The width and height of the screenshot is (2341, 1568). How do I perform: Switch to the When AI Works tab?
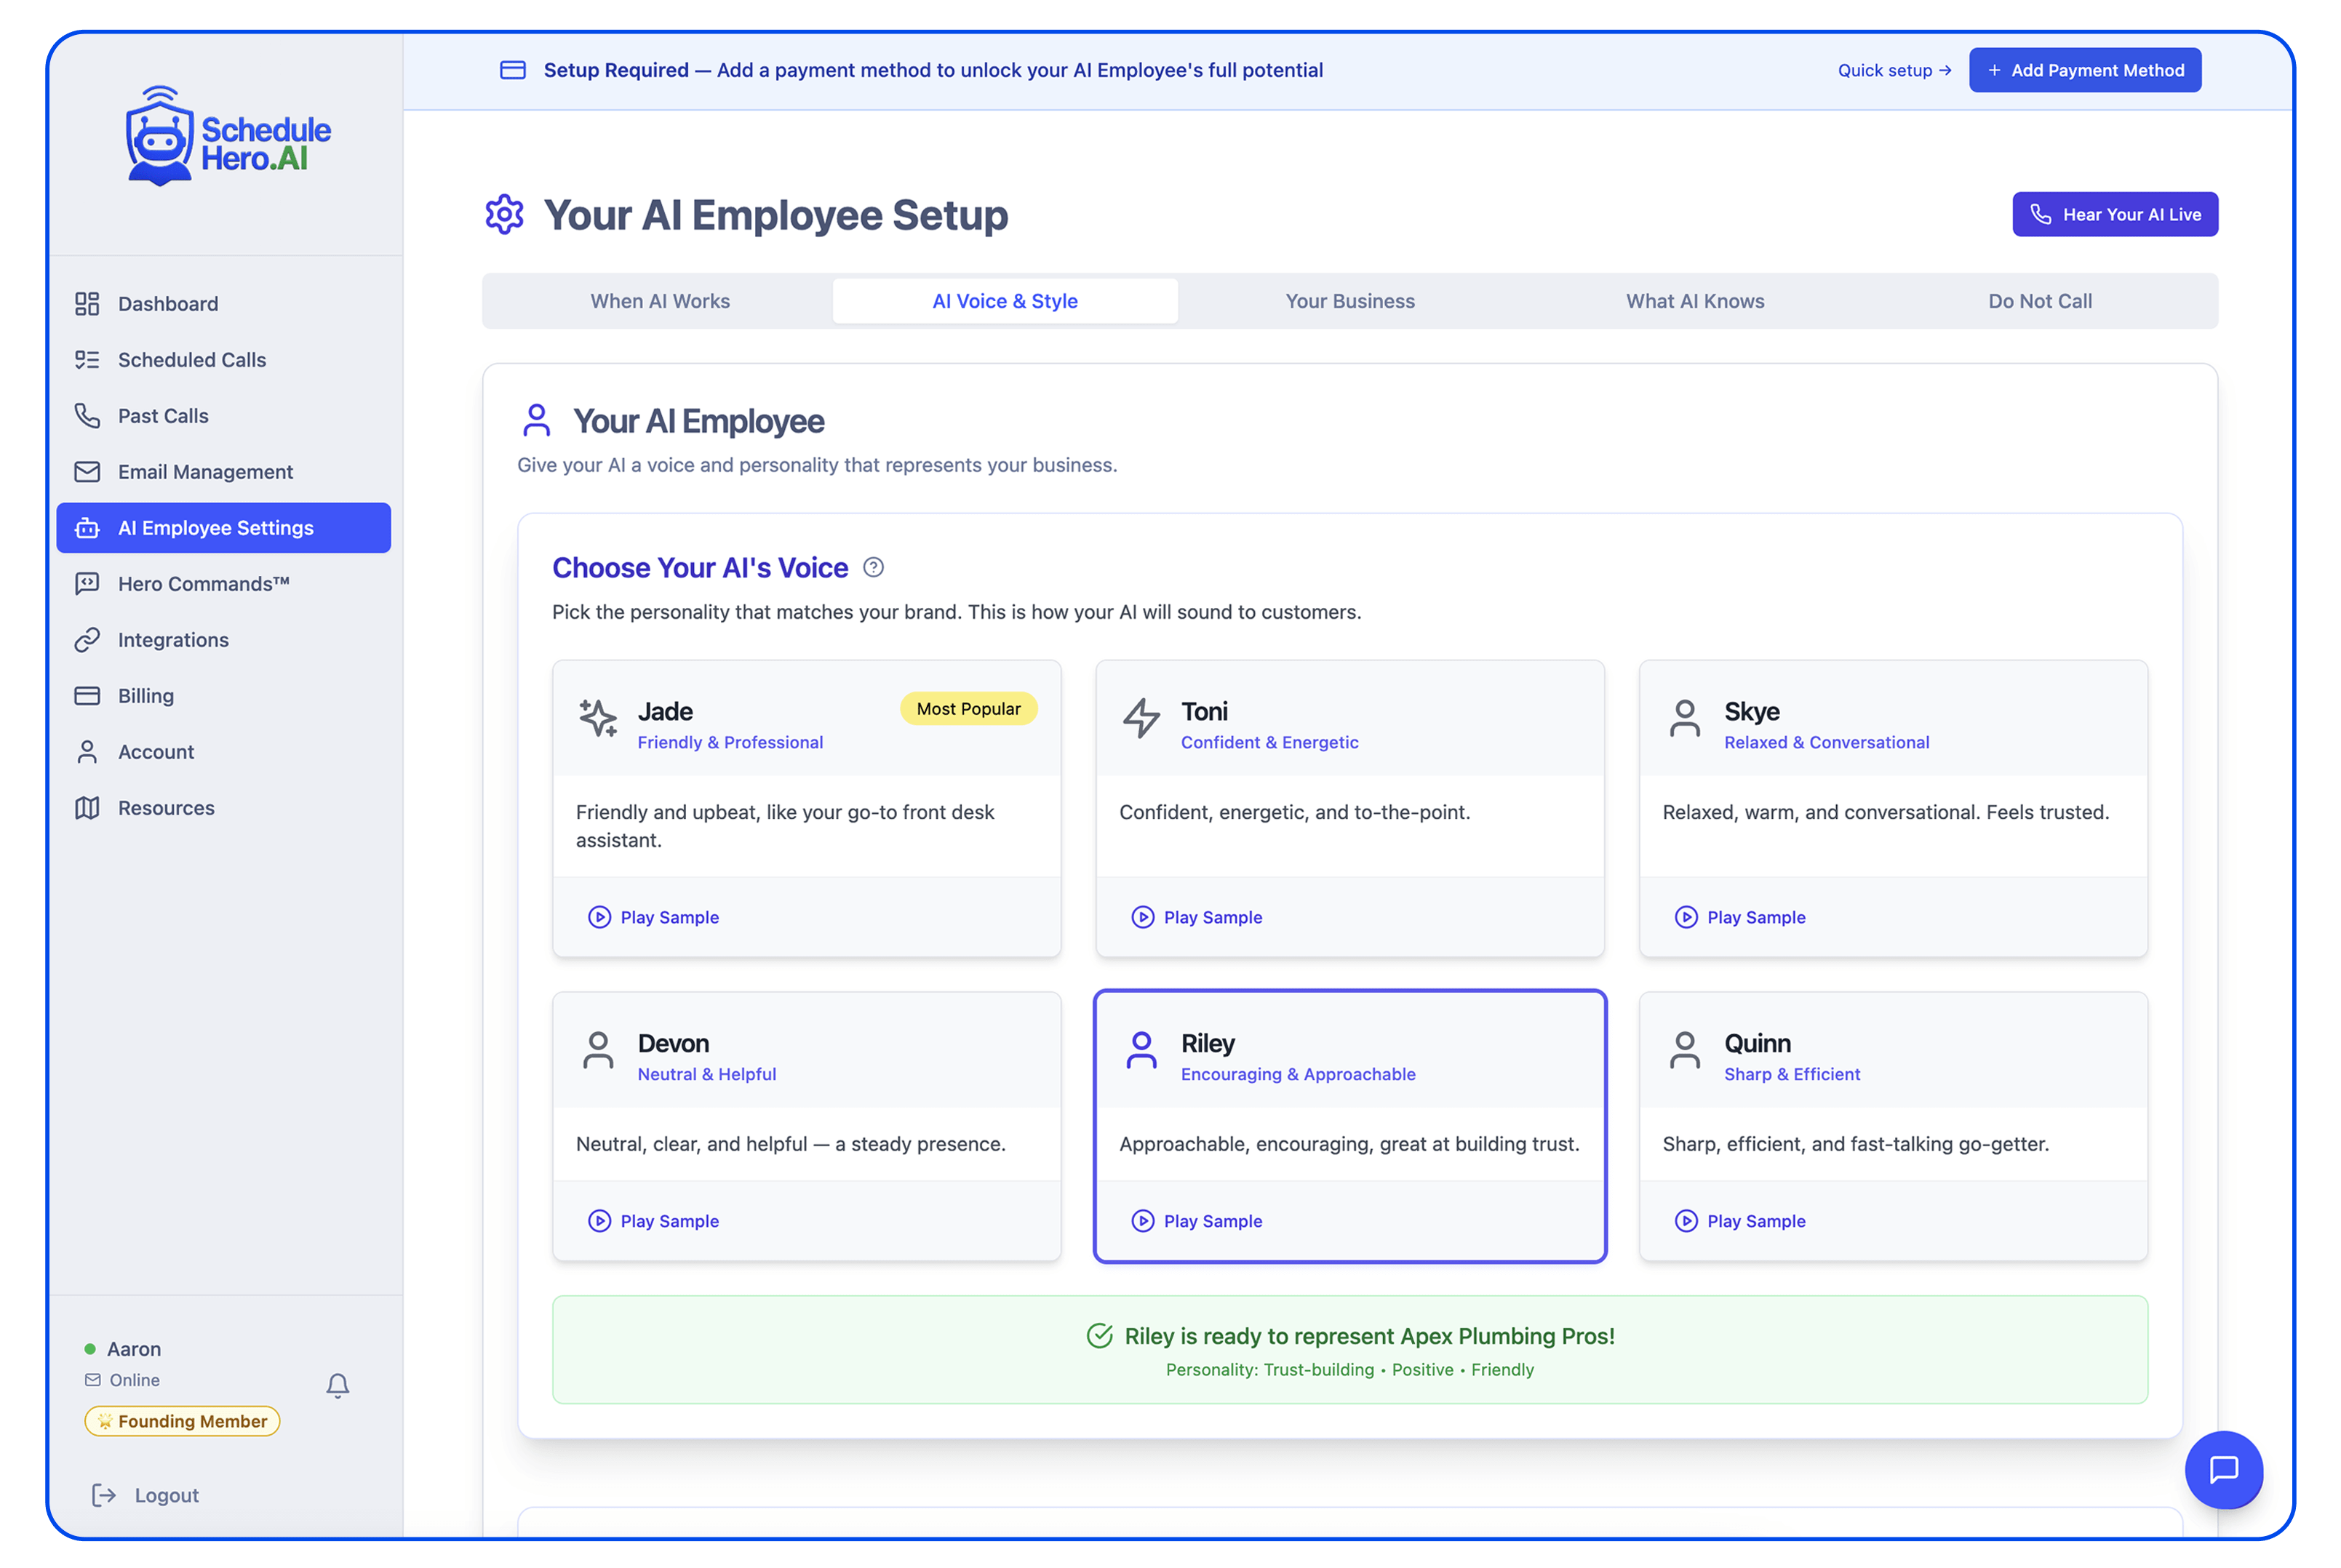click(660, 301)
